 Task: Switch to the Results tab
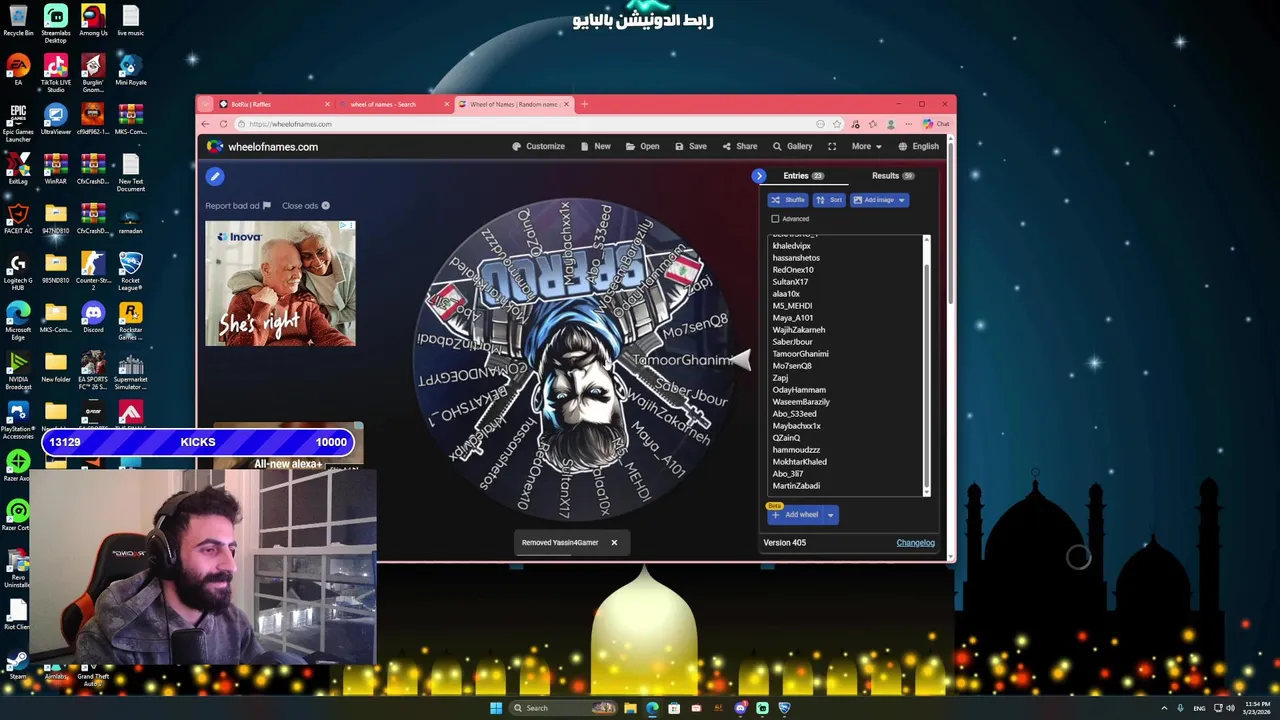click(892, 176)
